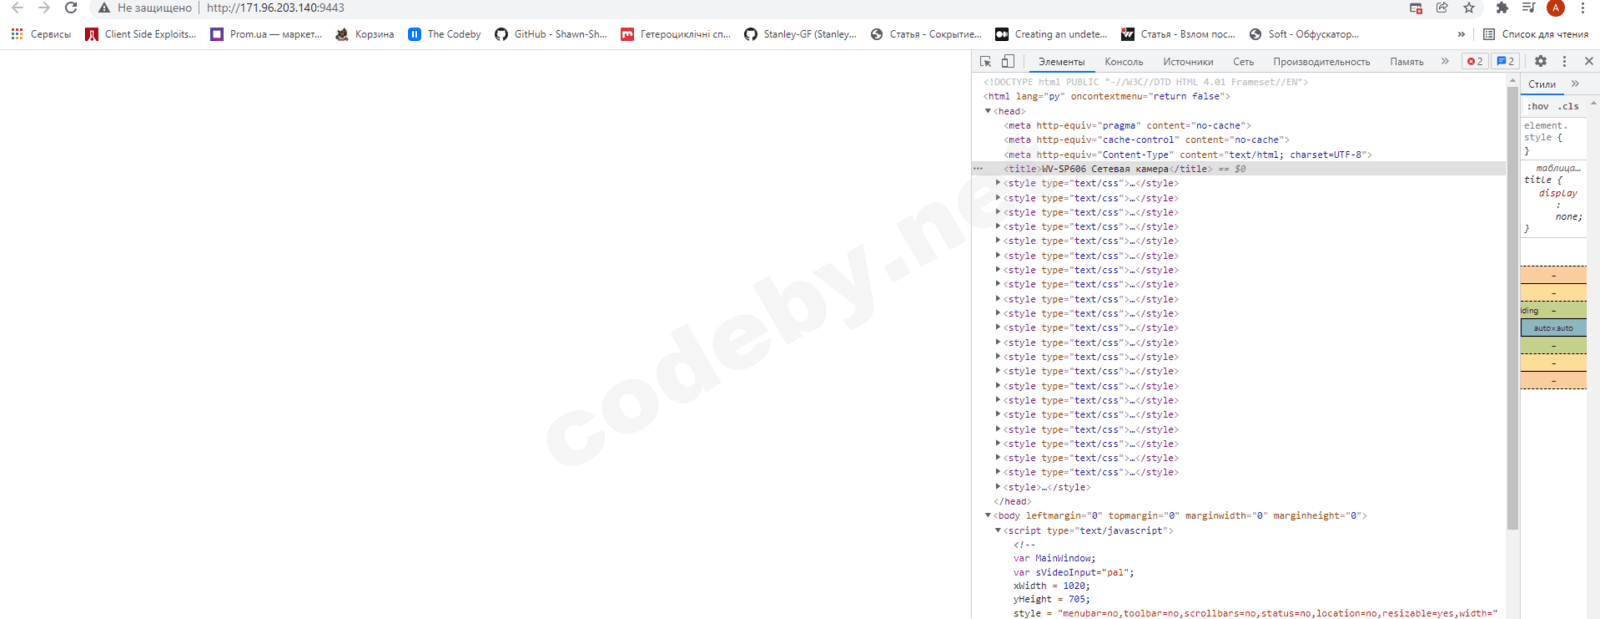Click the address bar URL 171.96.203.140:9443

click(275, 8)
